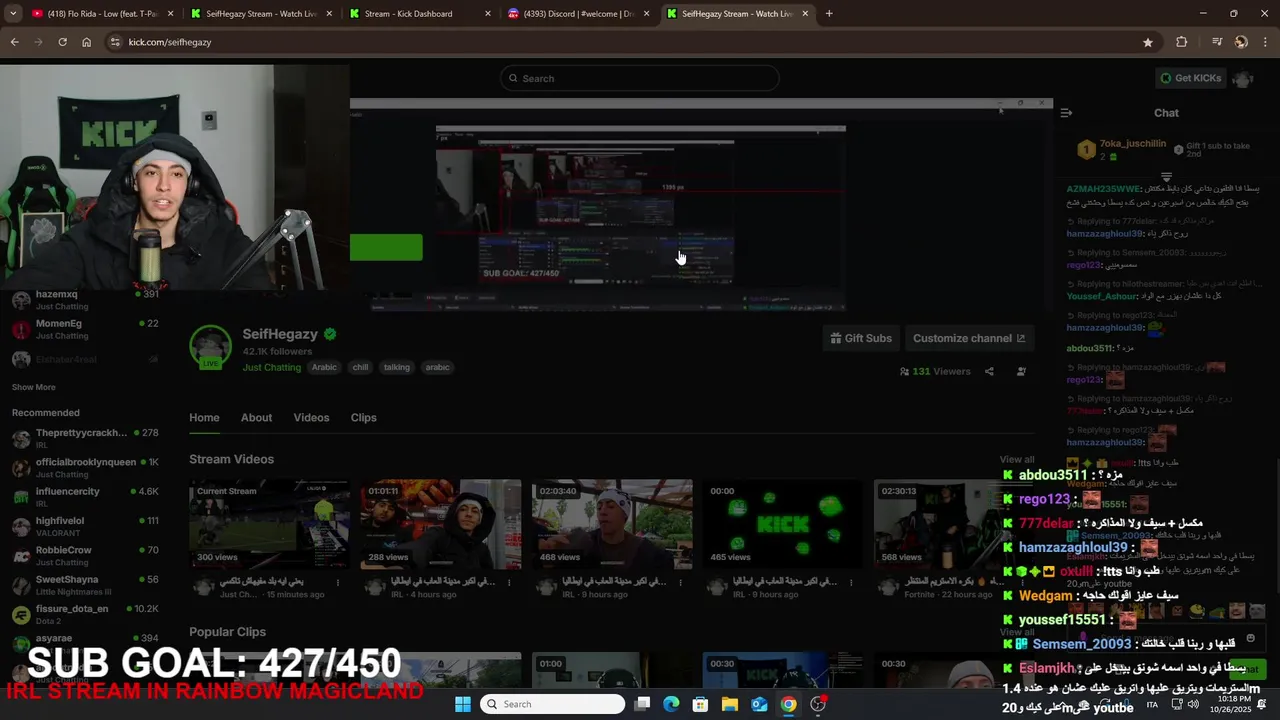The width and height of the screenshot is (1280, 720).
Task: Expand sidebar with Show More
Action: 34,387
